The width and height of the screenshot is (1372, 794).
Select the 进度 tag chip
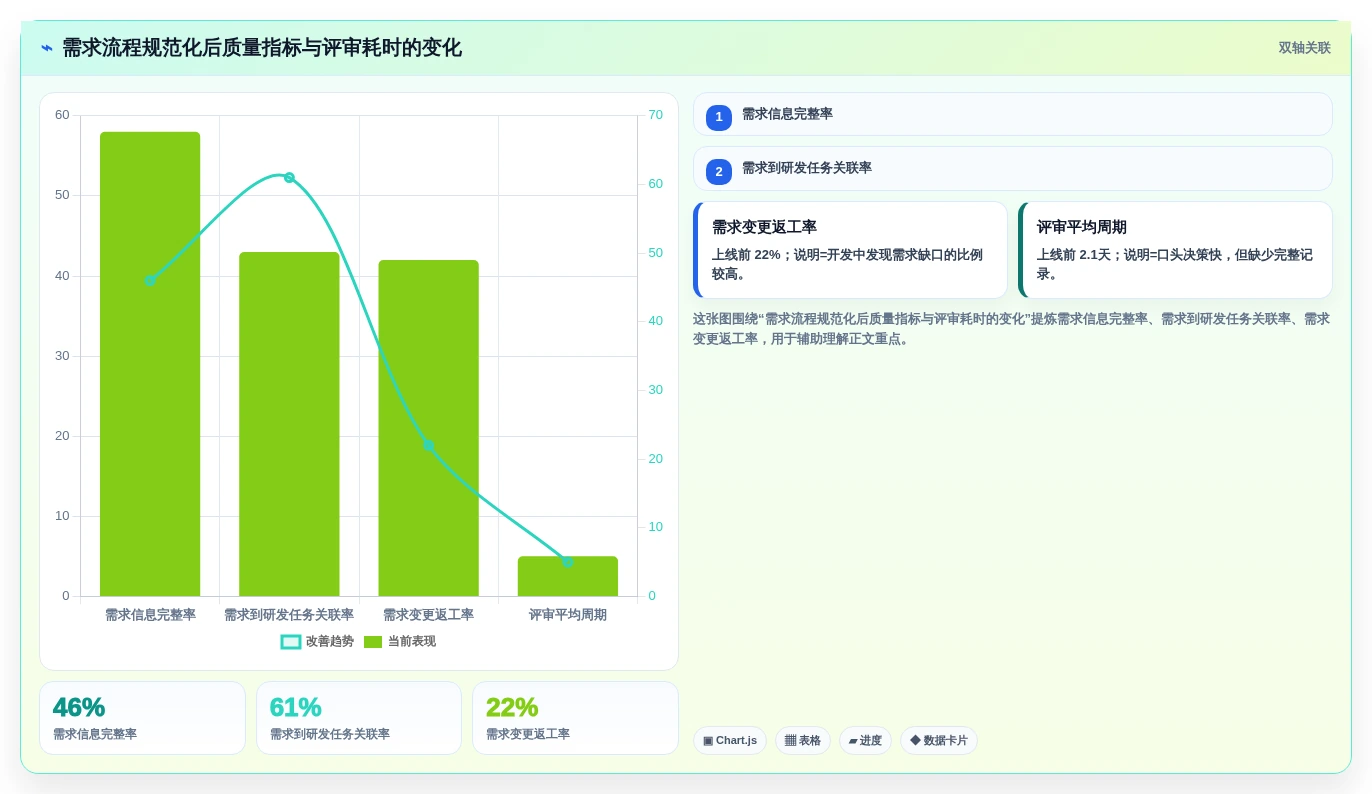[x=865, y=741]
